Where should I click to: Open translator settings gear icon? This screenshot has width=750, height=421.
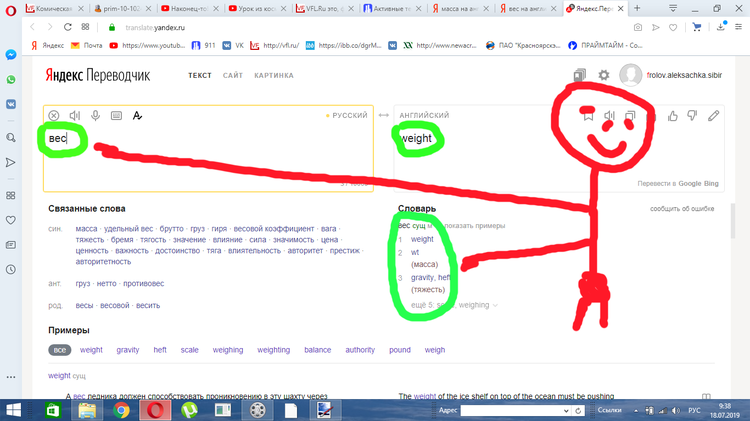click(604, 75)
